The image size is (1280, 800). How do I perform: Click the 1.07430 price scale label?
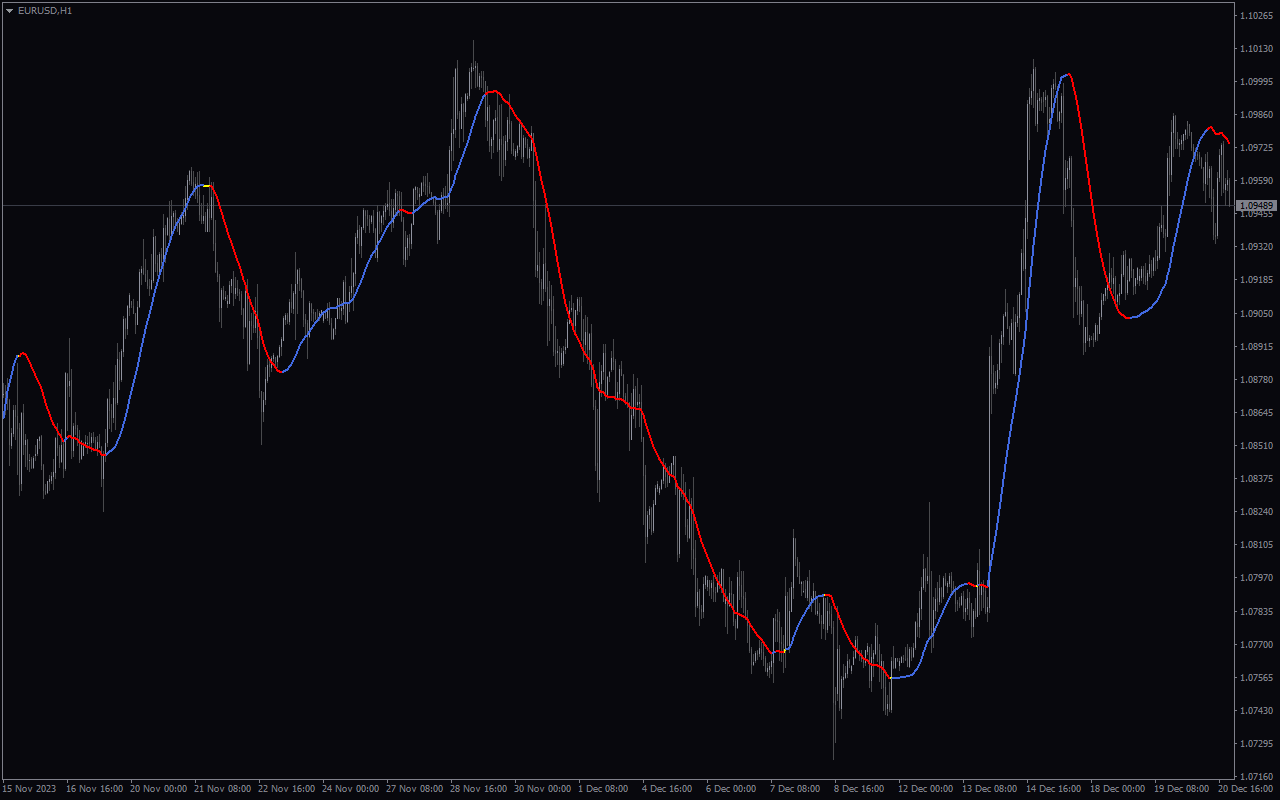(1256, 711)
